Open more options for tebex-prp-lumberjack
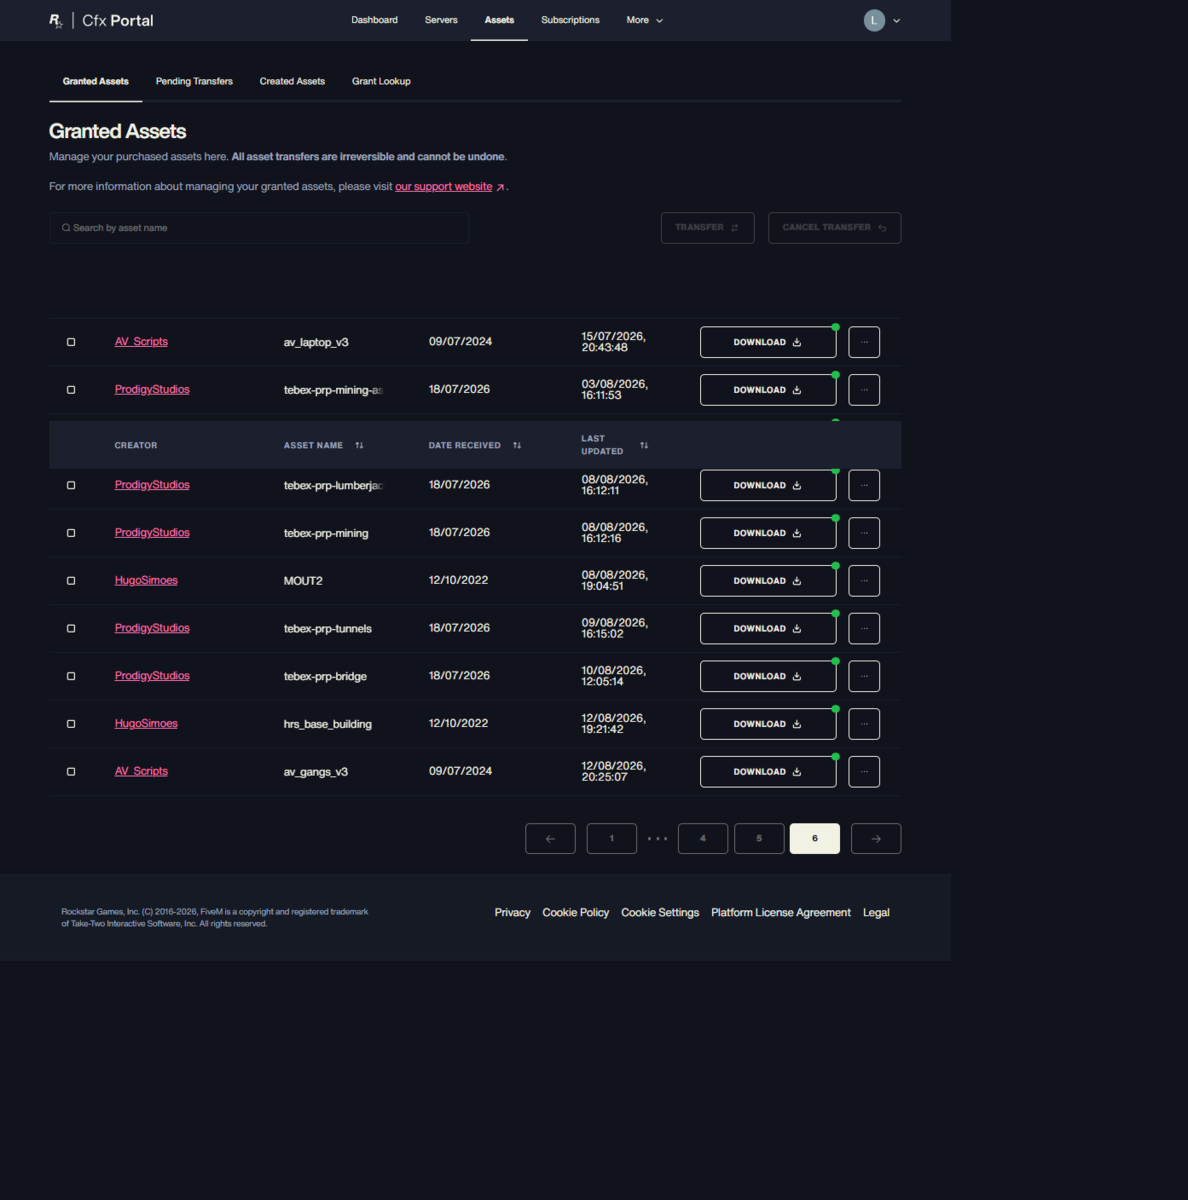 [864, 485]
